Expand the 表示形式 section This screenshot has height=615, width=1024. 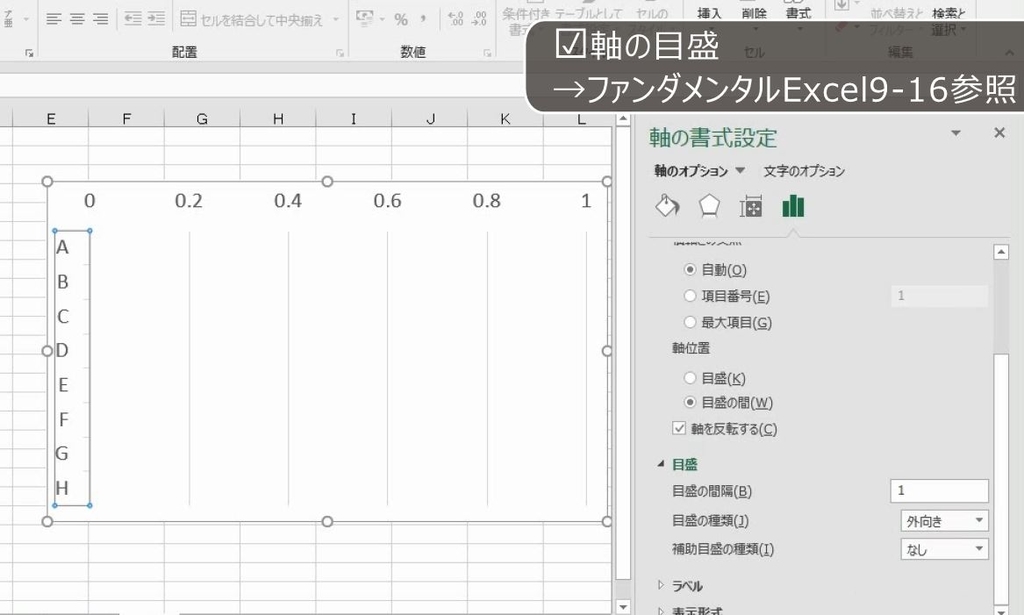660,610
